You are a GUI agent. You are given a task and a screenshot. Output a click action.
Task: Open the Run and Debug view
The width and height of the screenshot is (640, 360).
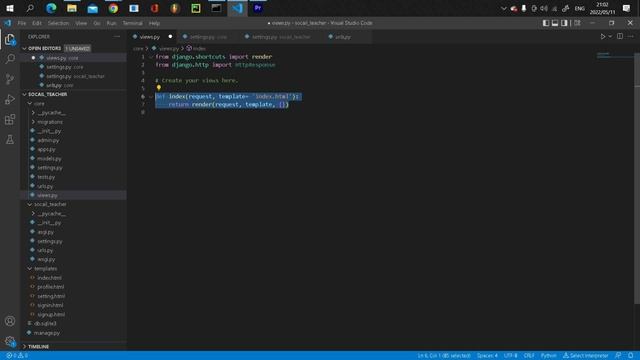10,99
